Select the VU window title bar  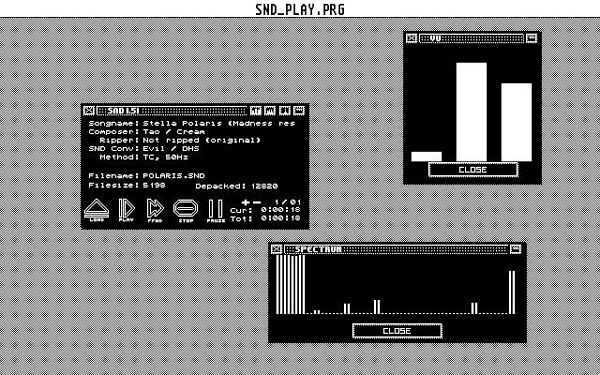tap(471, 38)
